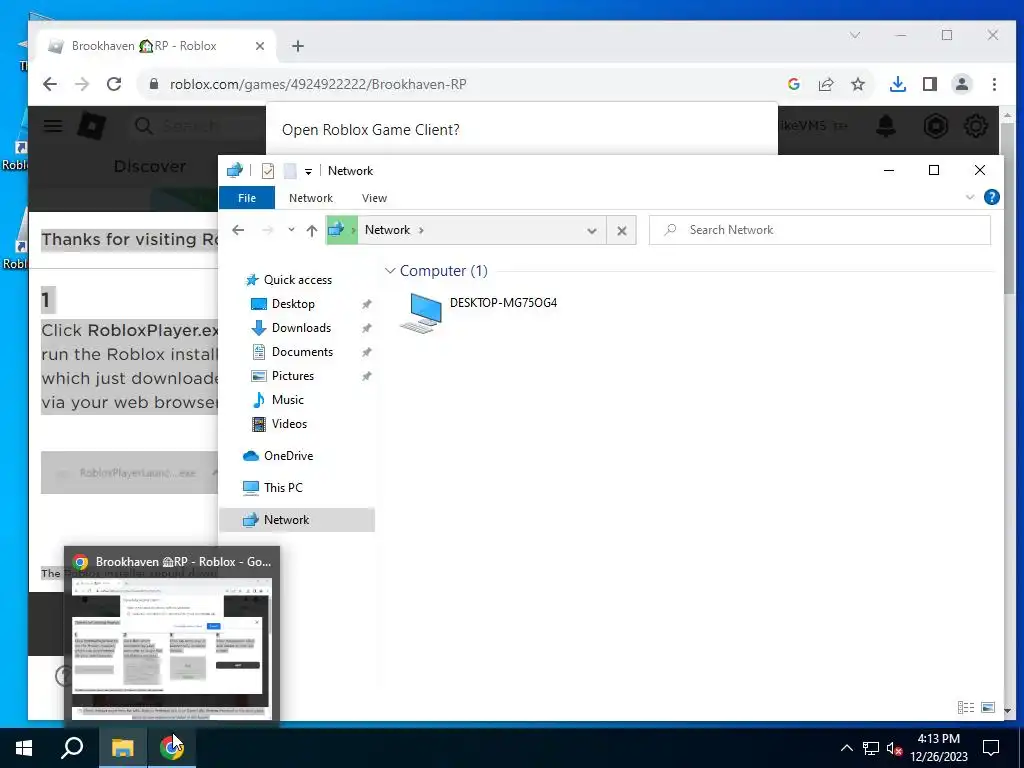
Task: Open the Windows Start menu
Action: (24, 748)
